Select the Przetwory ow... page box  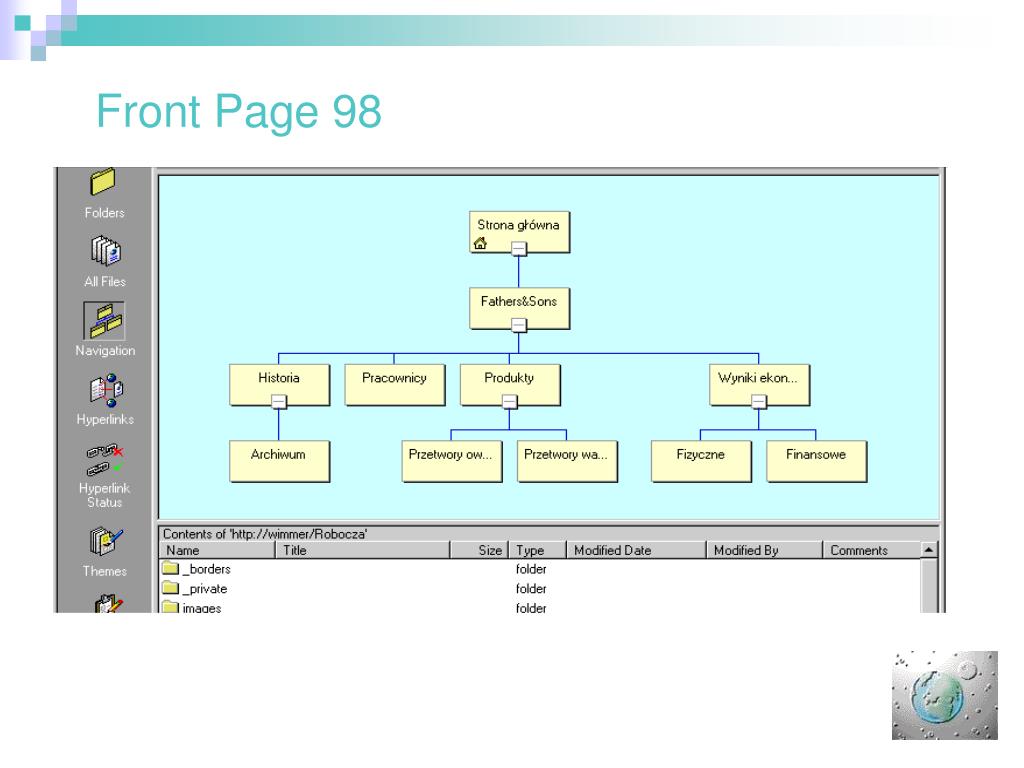[x=452, y=461]
